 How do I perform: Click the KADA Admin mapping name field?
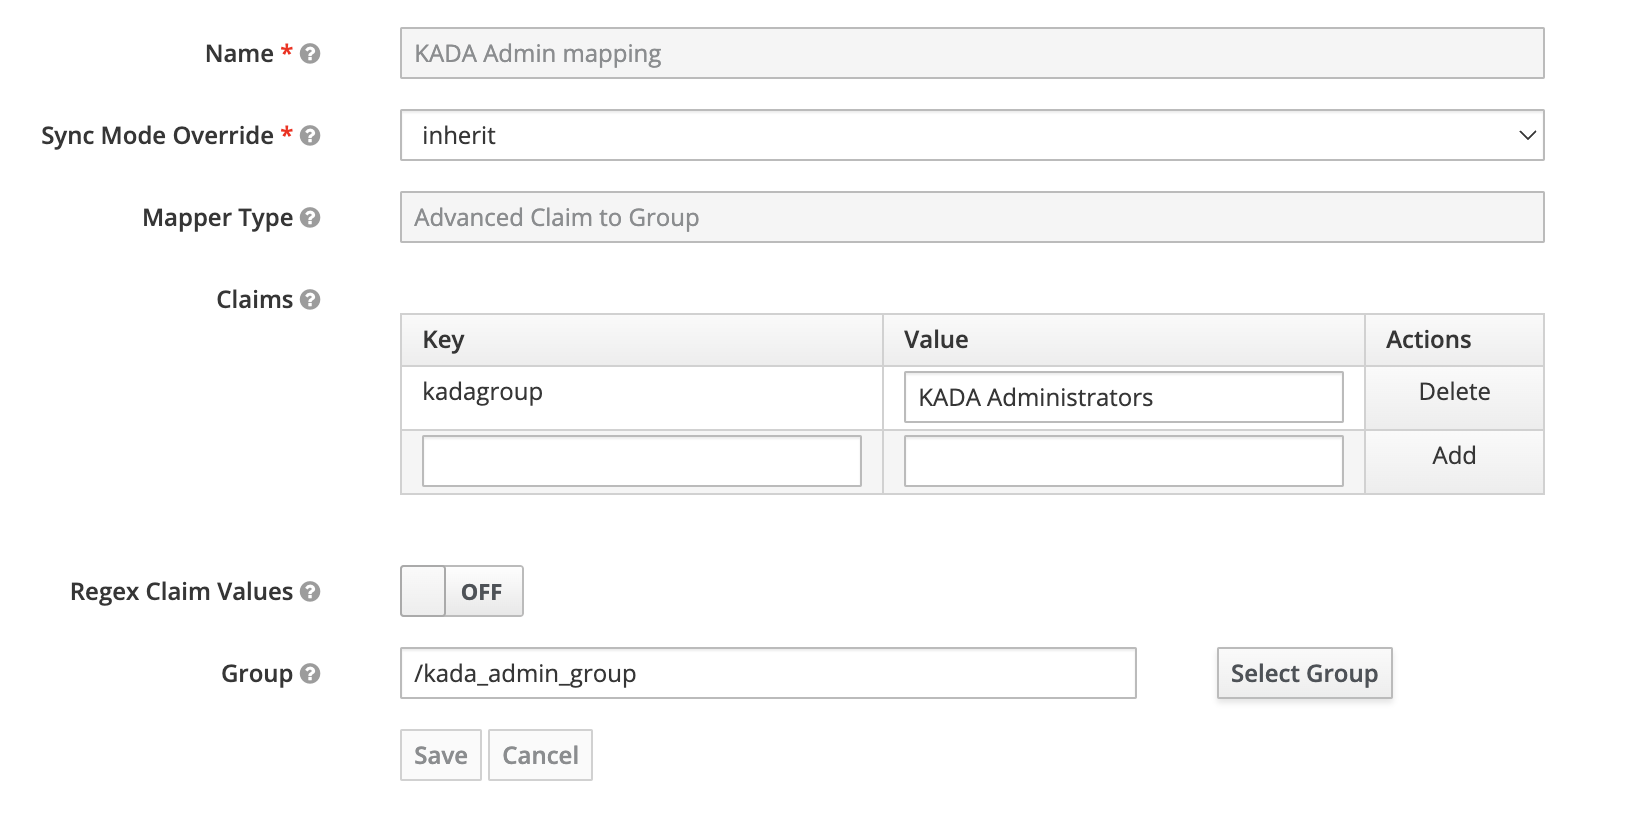point(971,54)
